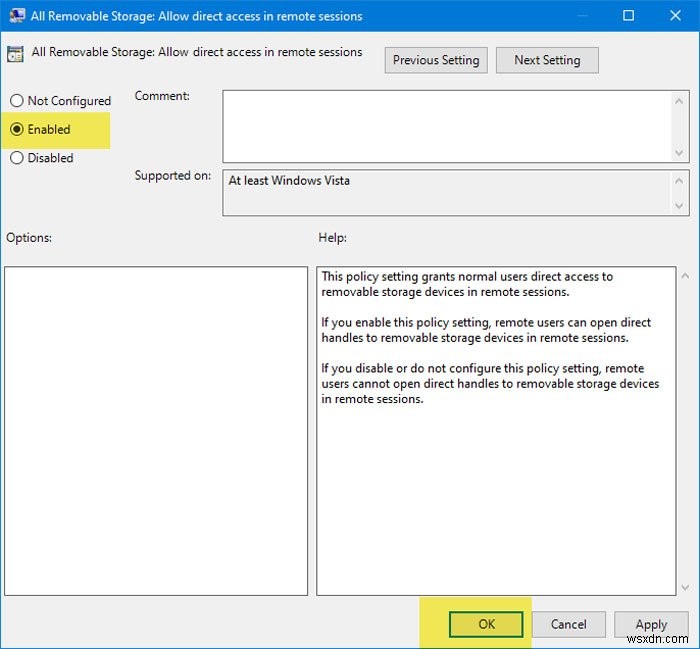Choose the Enabled radio button

[17, 129]
